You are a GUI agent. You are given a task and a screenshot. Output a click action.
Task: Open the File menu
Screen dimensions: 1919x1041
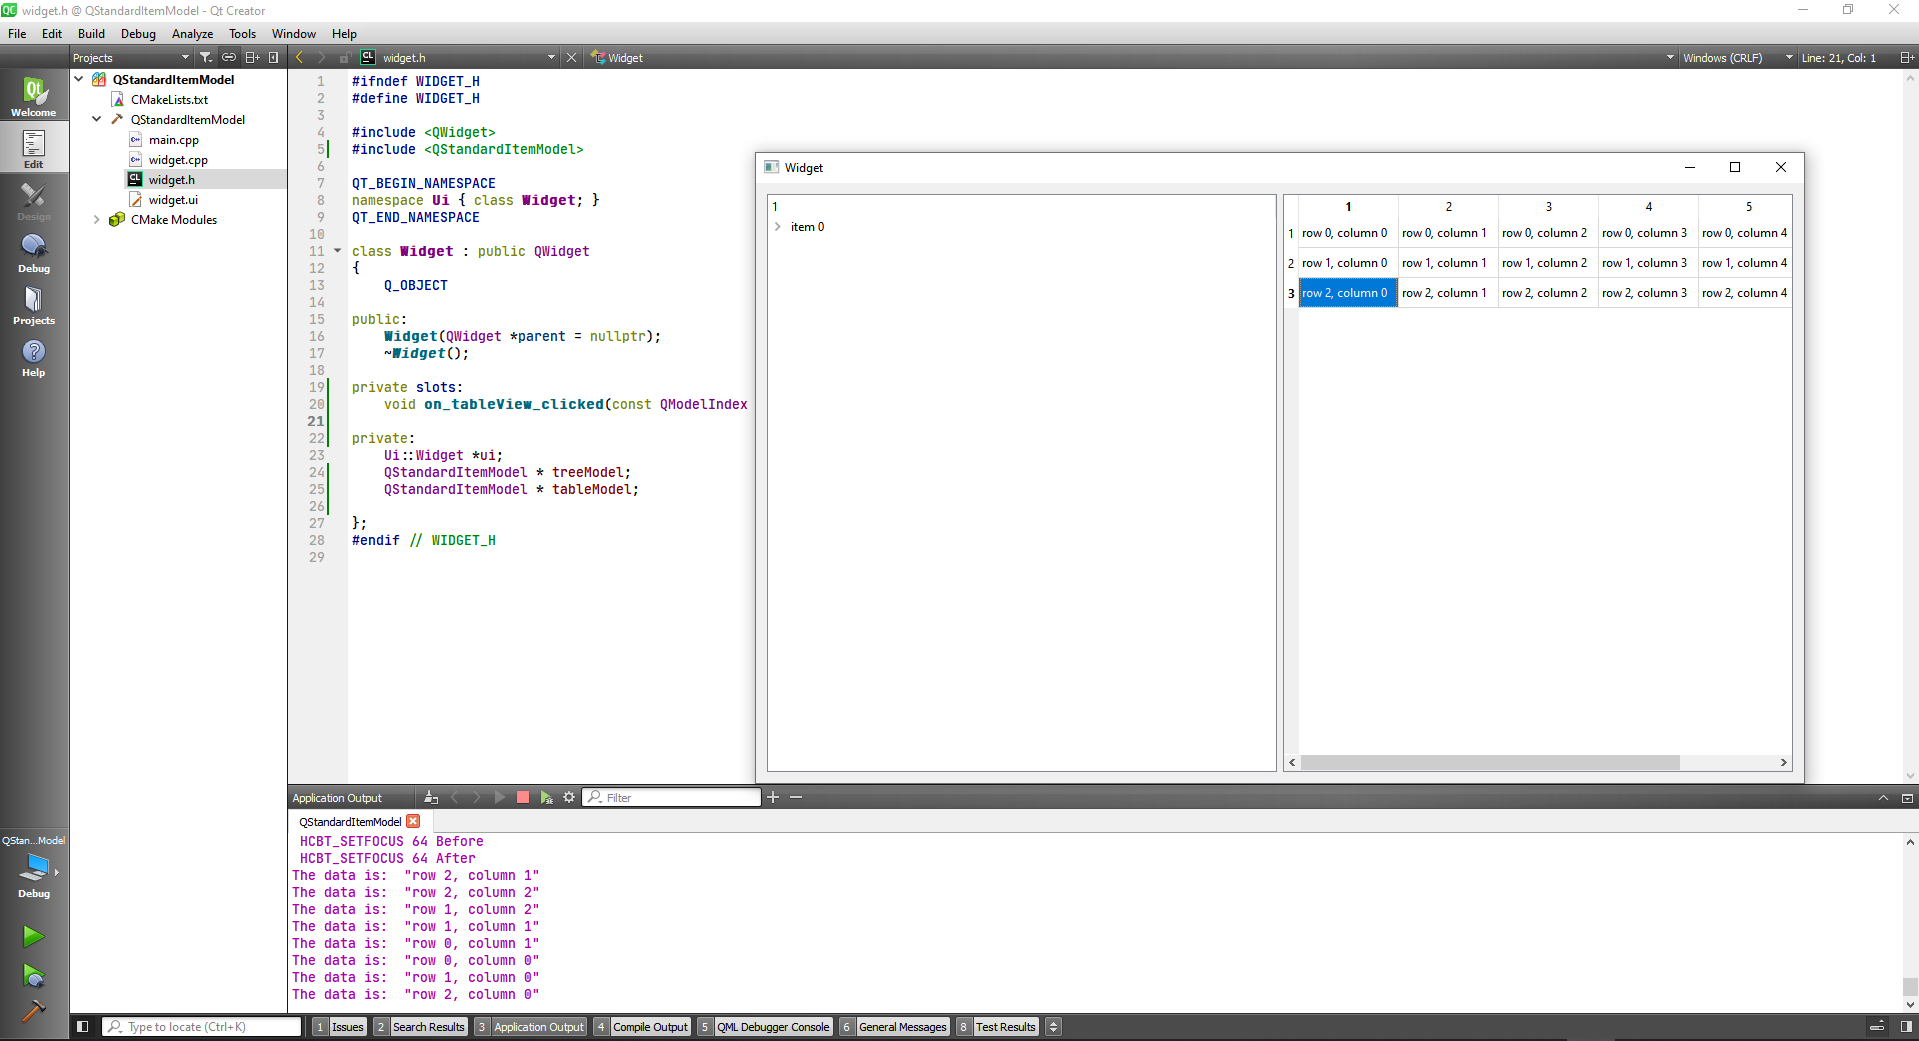17,33
